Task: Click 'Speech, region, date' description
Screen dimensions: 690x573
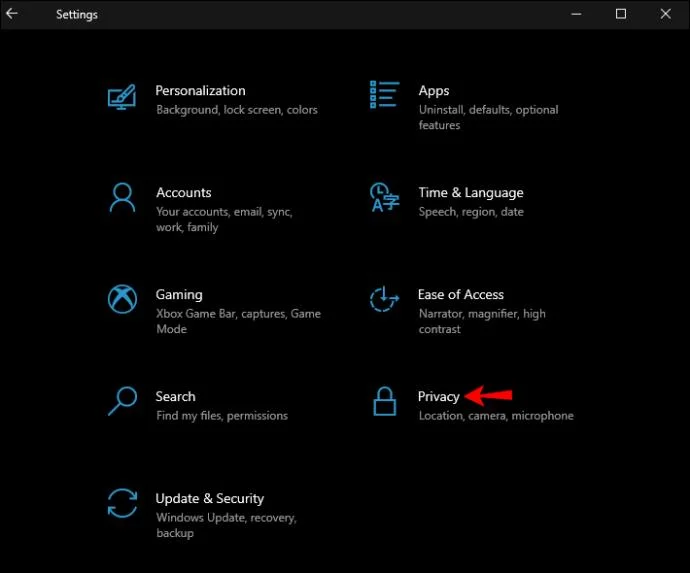Action: tap(471, 212)
